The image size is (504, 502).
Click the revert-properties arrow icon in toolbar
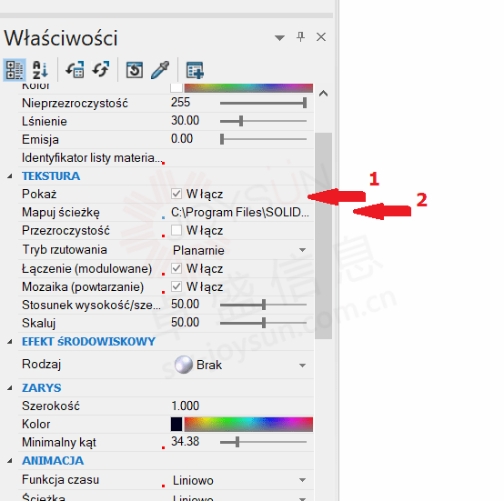click(75, 70)
